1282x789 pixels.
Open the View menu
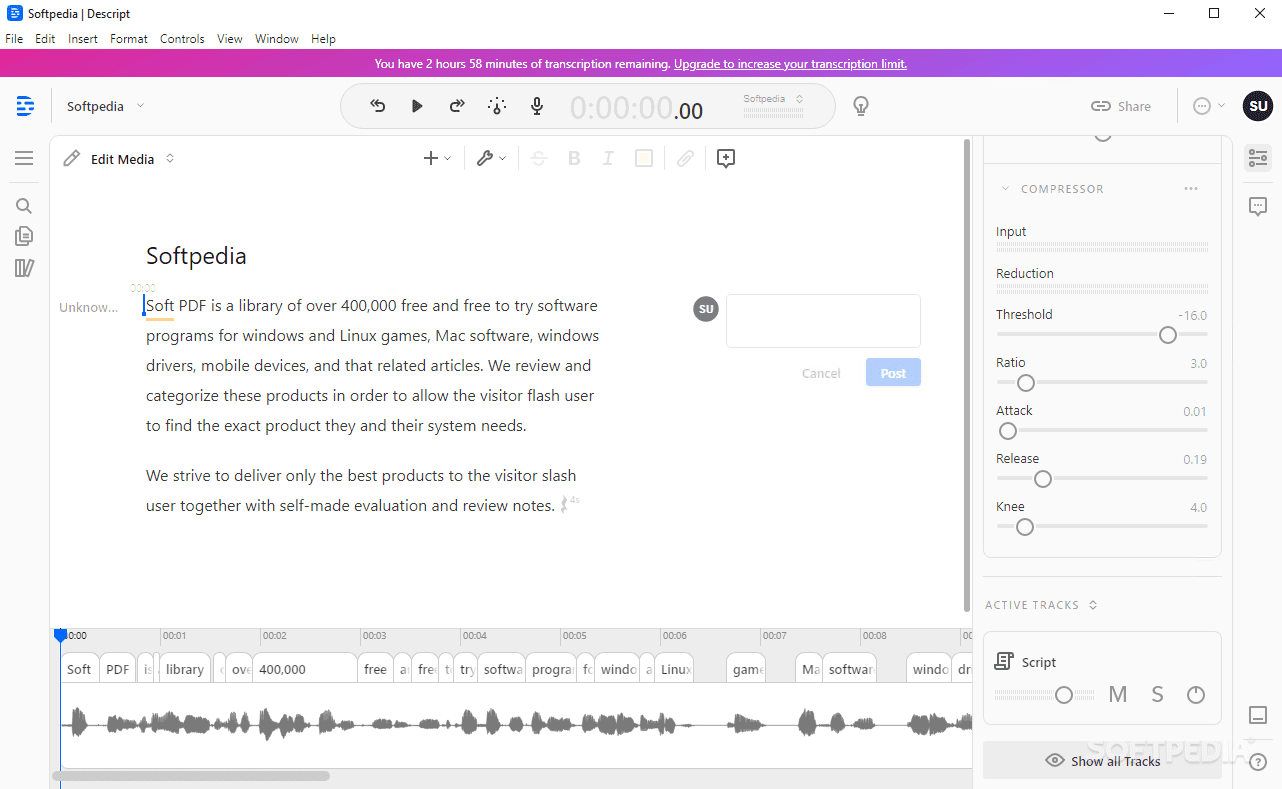(230, 39)
